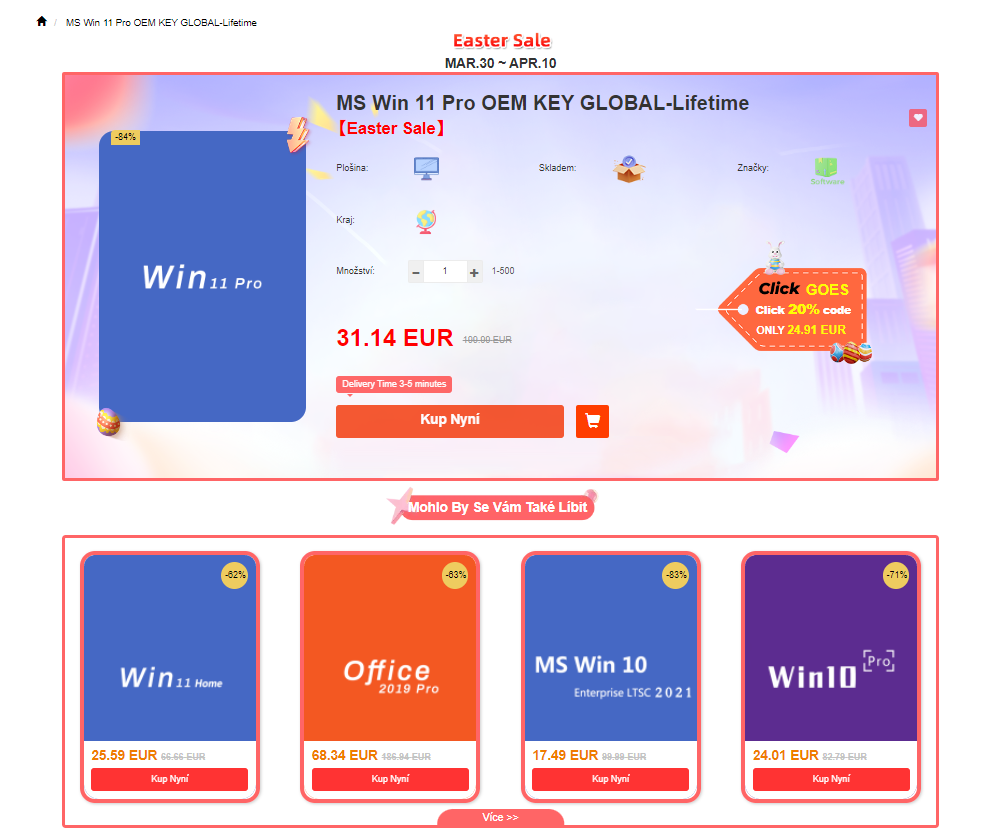Decrease quantity with the minus button
This screenshot has height=838, width=996.
click(x=416, y=272)
